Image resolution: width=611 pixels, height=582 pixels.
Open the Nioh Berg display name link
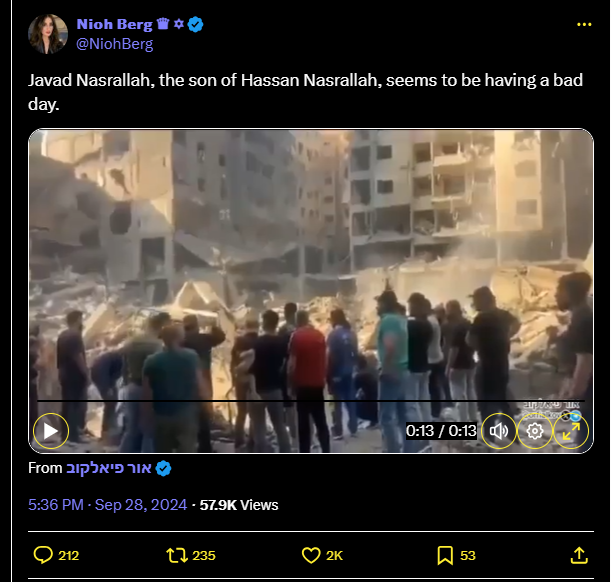pyautogui.click(x=114, y=24)
